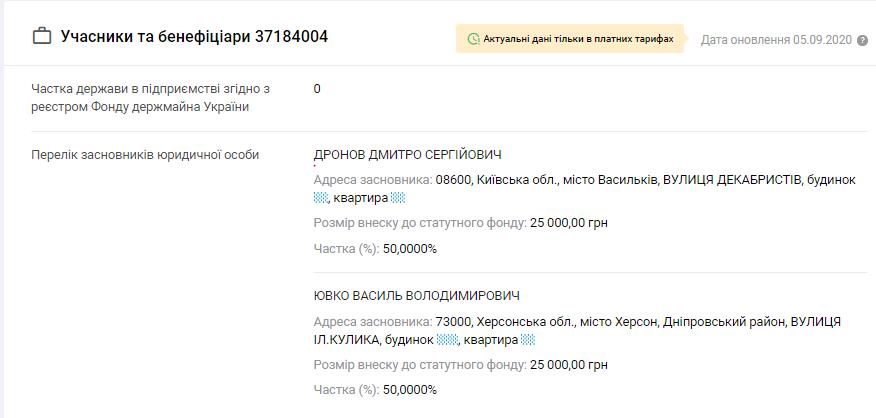Click the 'Перелік засновників юридичної особи' label

[x=145, y=155]
